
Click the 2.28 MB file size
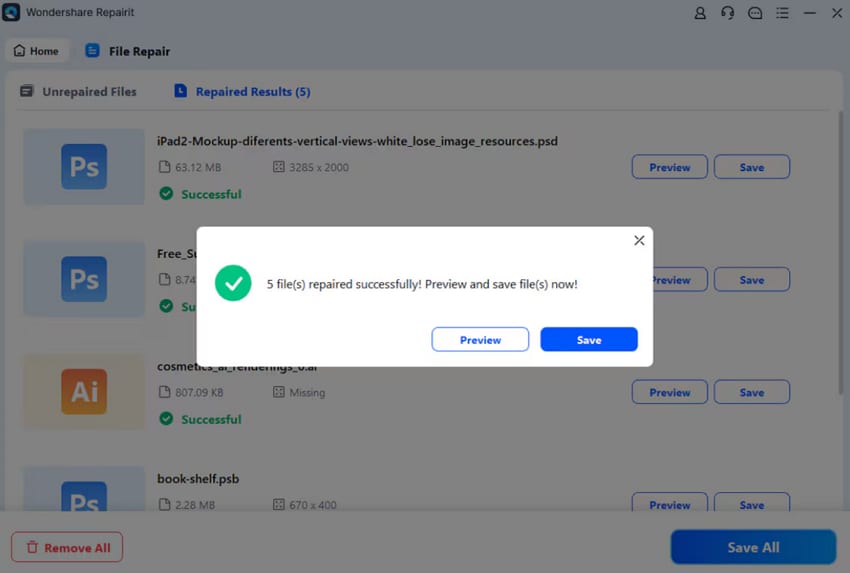coord(195,505)
